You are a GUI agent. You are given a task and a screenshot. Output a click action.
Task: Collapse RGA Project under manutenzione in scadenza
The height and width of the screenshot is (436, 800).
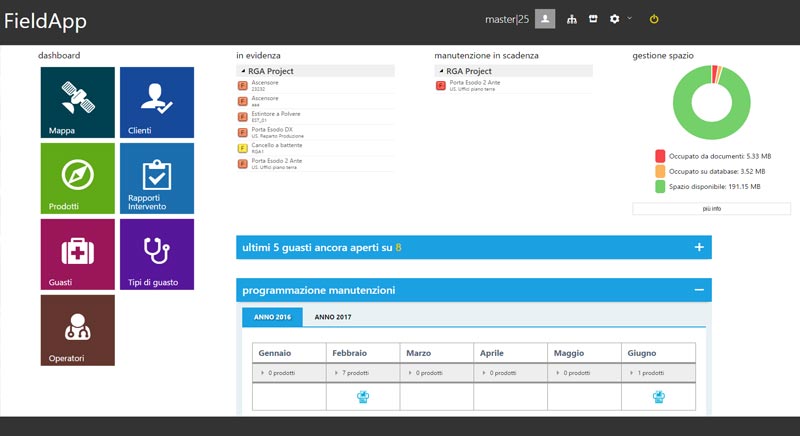(441, 72)
